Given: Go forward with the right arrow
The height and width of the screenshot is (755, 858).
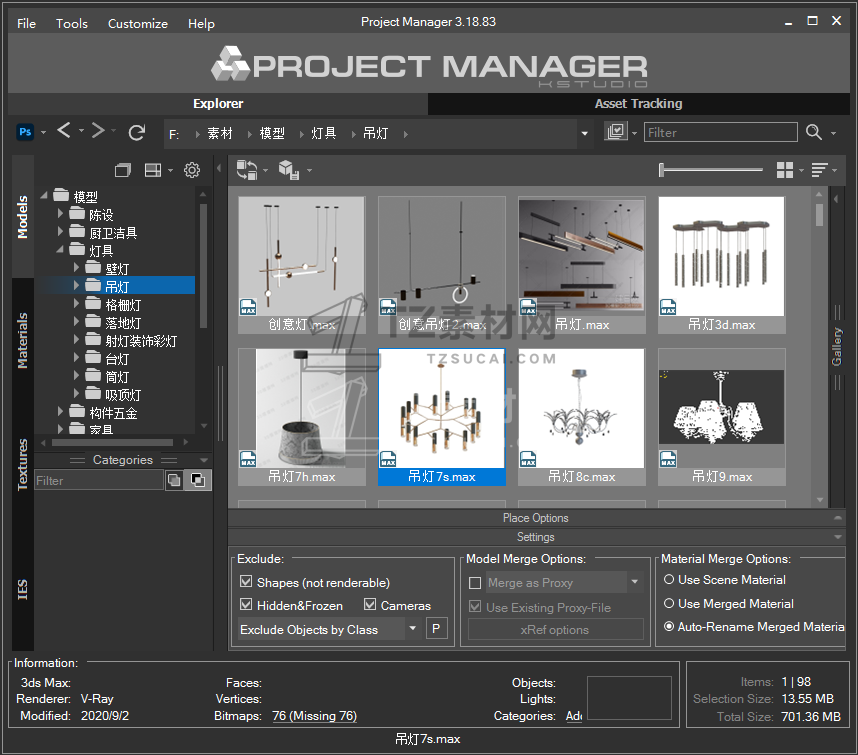Looking at the screenshot, I should pyautogui.click(x=97, y=131).
